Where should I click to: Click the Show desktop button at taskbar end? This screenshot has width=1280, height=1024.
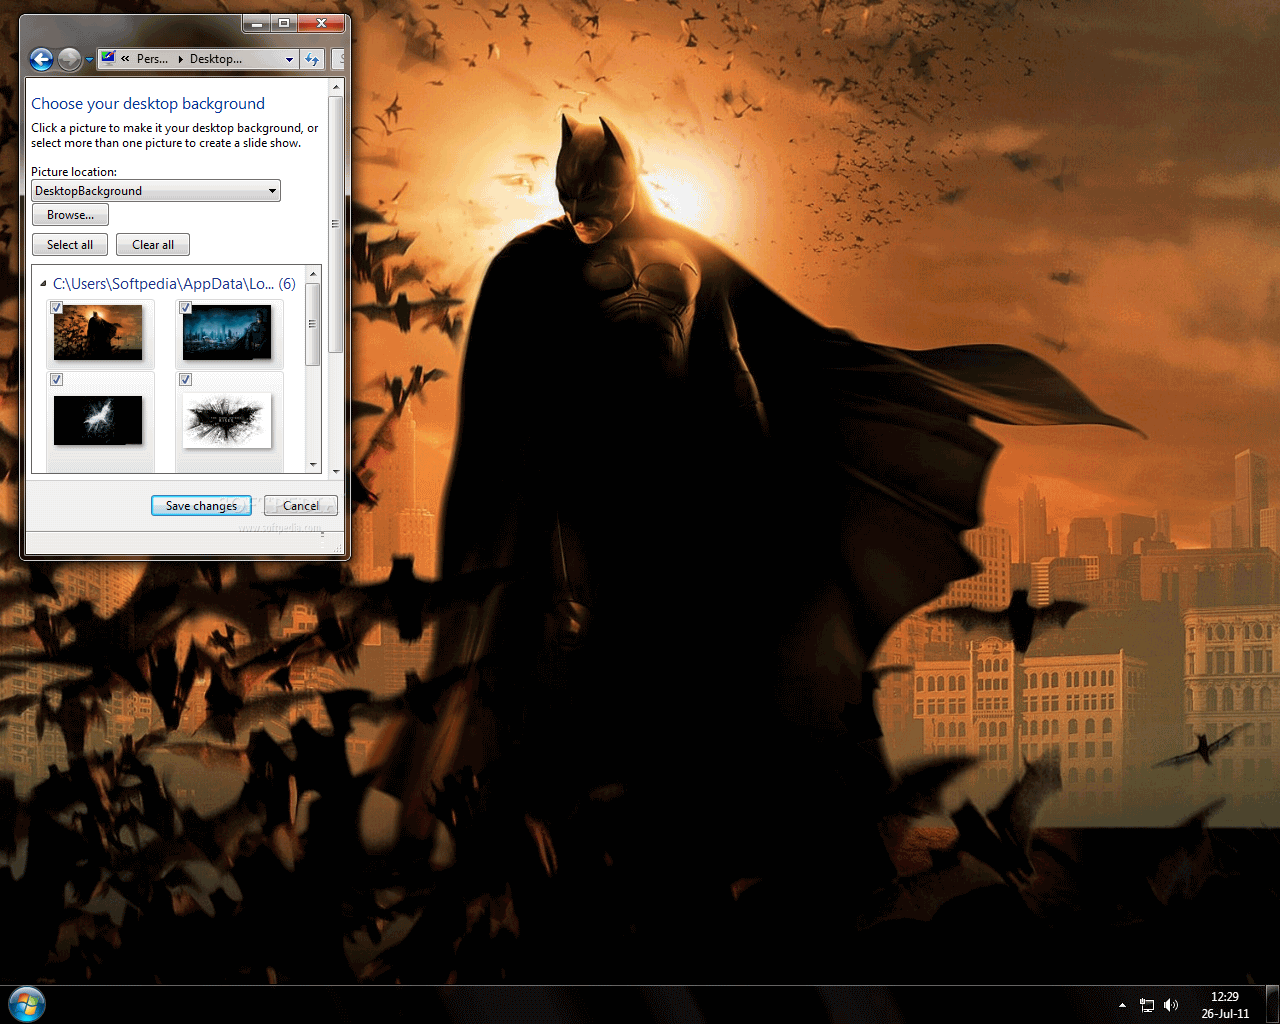[1272, 1004]
